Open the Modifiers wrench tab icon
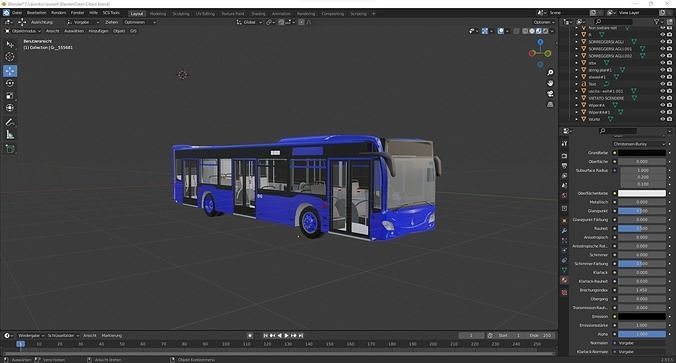Viewport: 676px width, 363px height. pyautogui.click(x=564, y=231)
